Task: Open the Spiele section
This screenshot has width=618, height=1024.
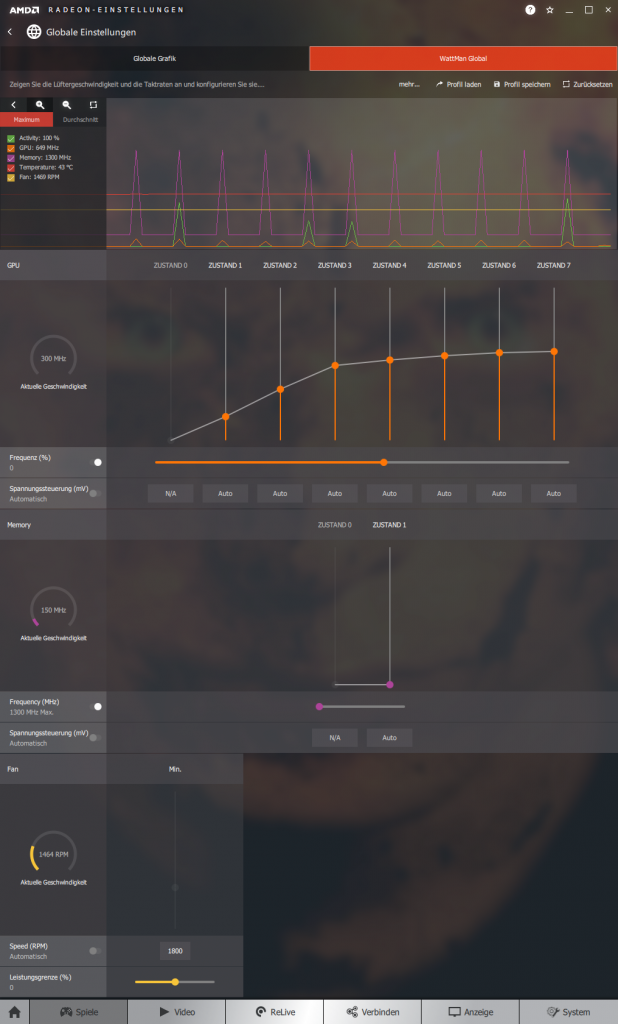Action: [78, 1012]
